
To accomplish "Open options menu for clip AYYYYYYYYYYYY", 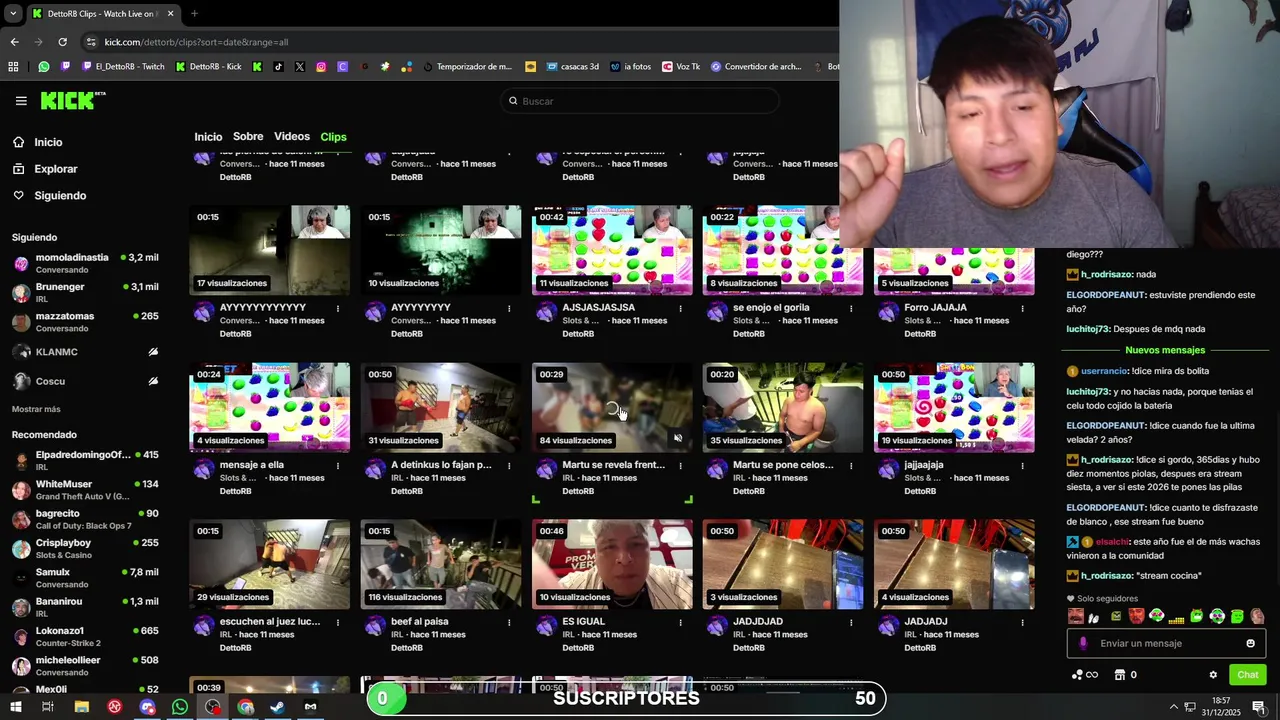I will [x=338, y=309].
